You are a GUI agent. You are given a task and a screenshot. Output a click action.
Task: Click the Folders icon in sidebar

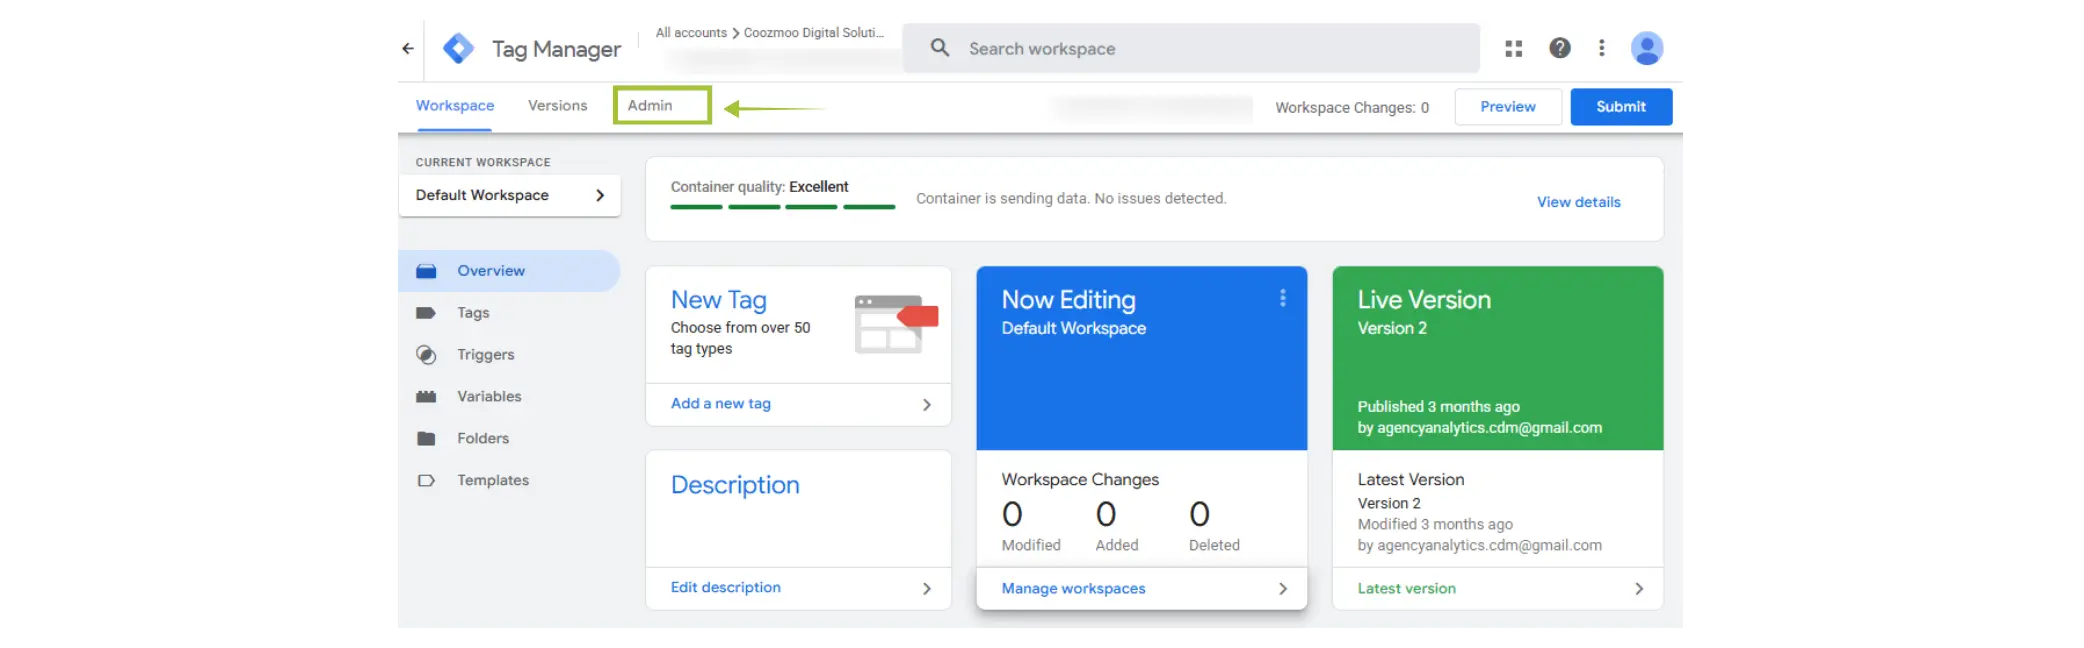coord(426,439)
